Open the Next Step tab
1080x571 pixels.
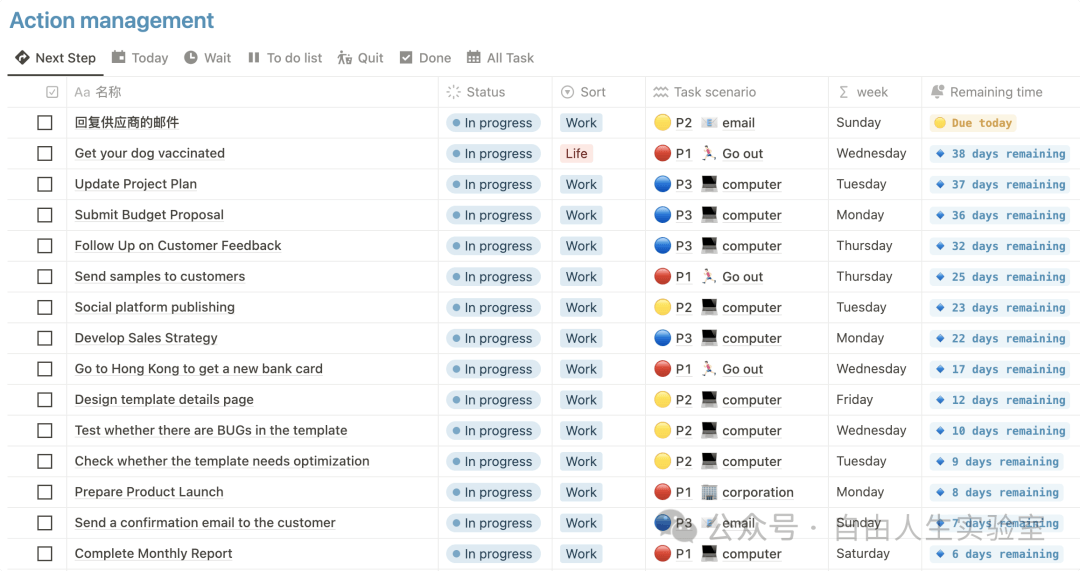(x=55, y=58)
